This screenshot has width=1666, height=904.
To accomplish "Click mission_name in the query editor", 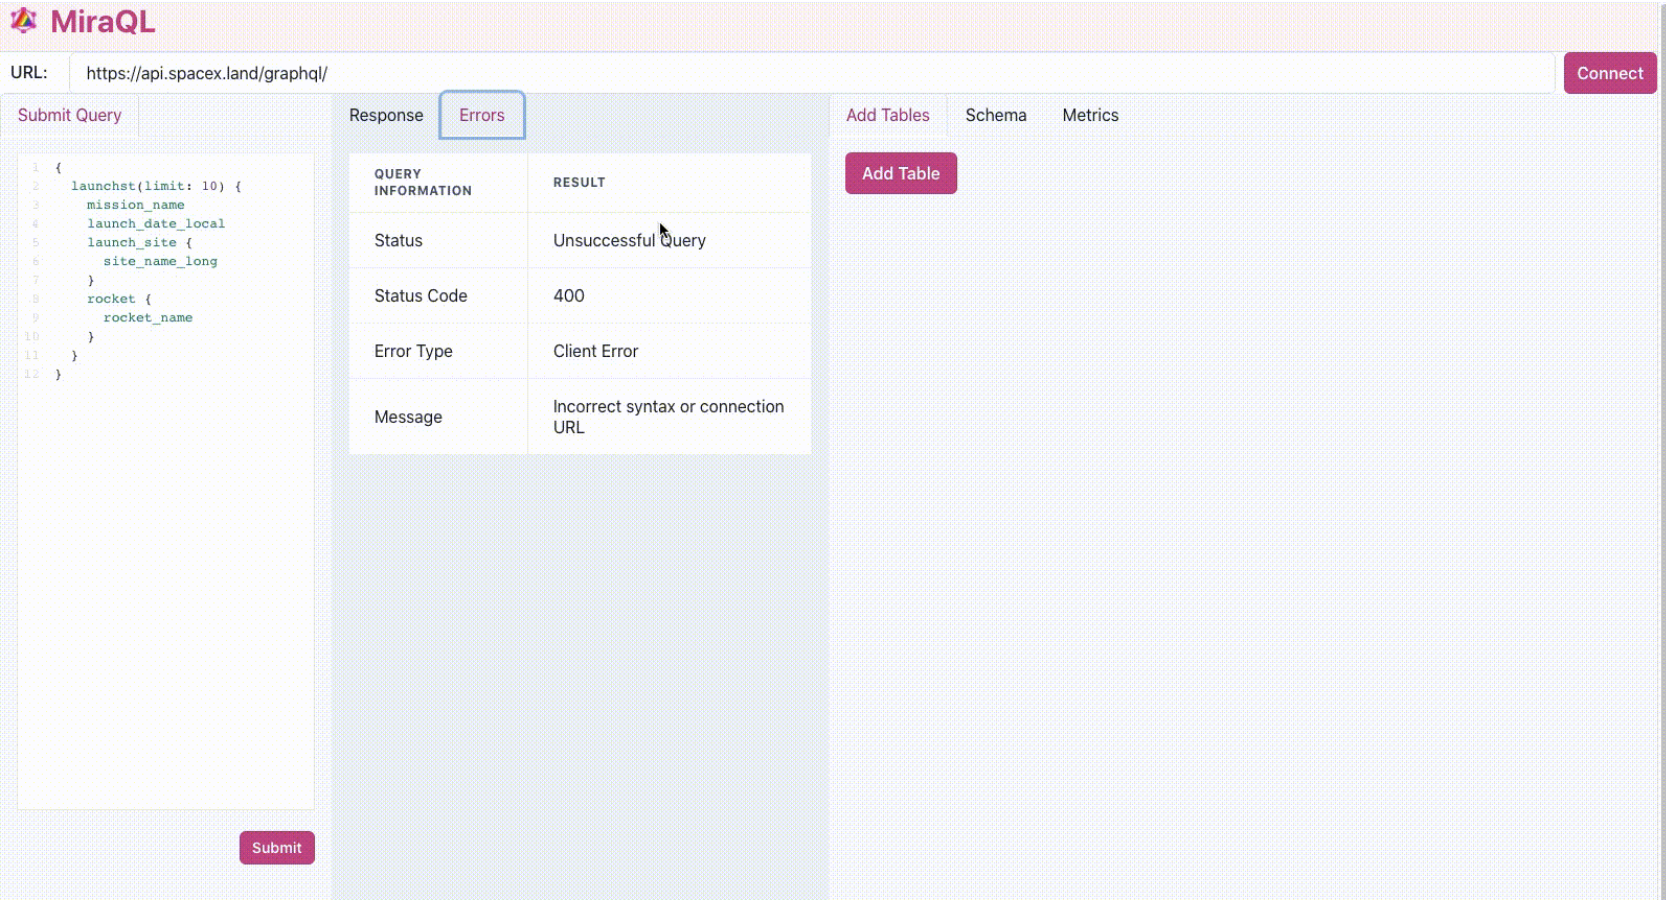I will (x=135, y=205).
